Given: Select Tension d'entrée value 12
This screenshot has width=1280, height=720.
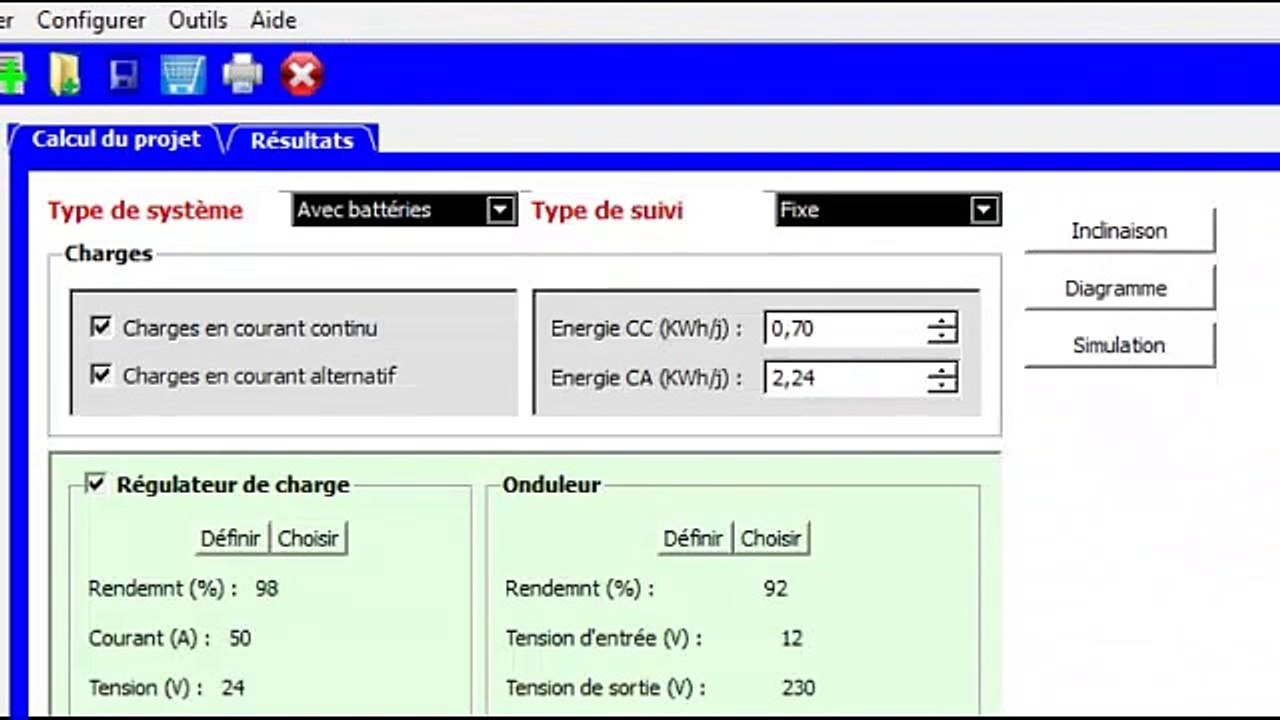Looking at the screenshot, I should (x=792, y=638).
